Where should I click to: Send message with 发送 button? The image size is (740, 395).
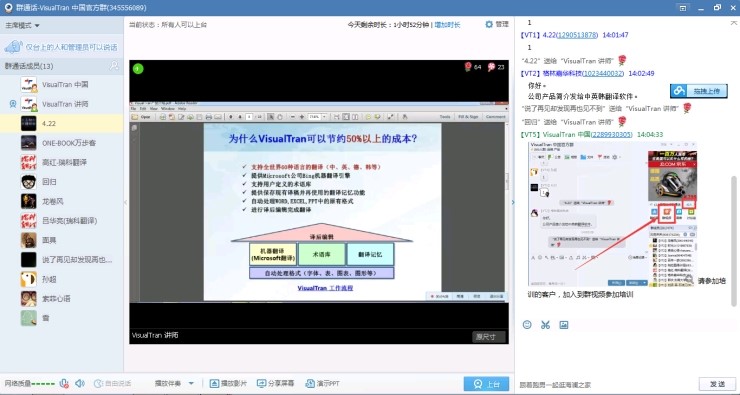[717, 384]
